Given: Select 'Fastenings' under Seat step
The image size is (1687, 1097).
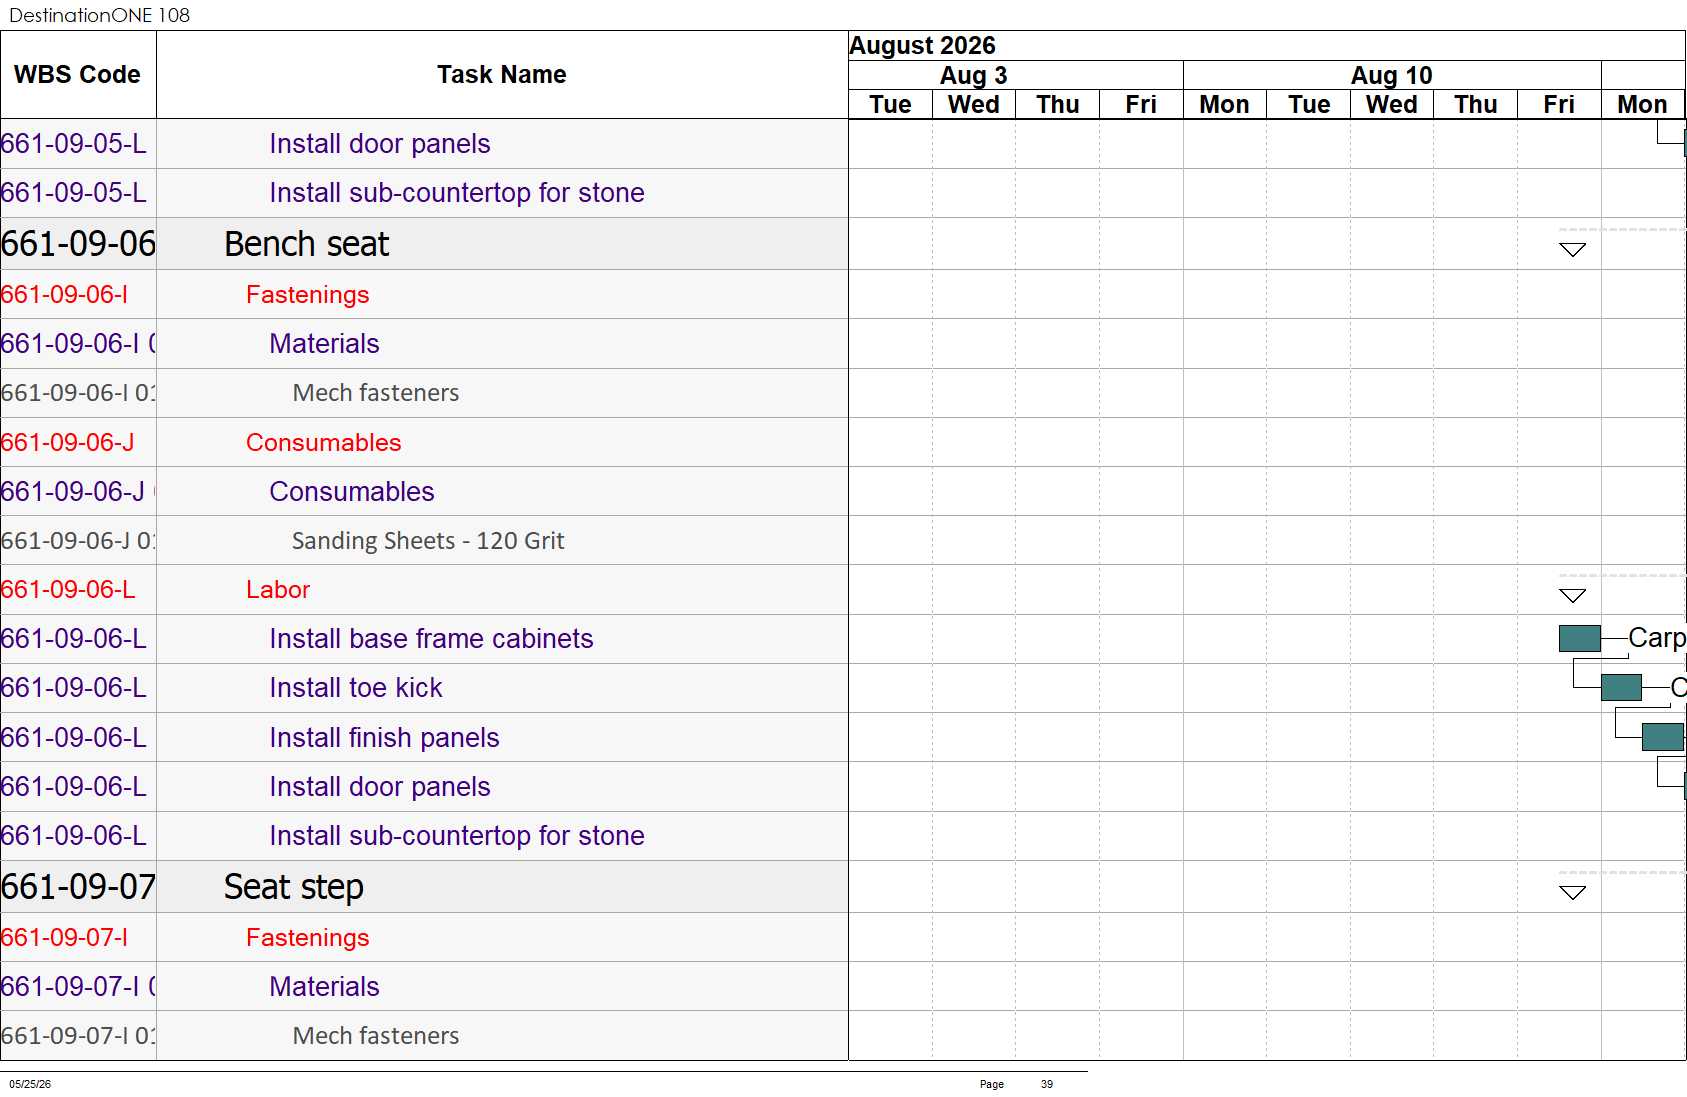Looking at the screenshot, I should click(307, 937).
